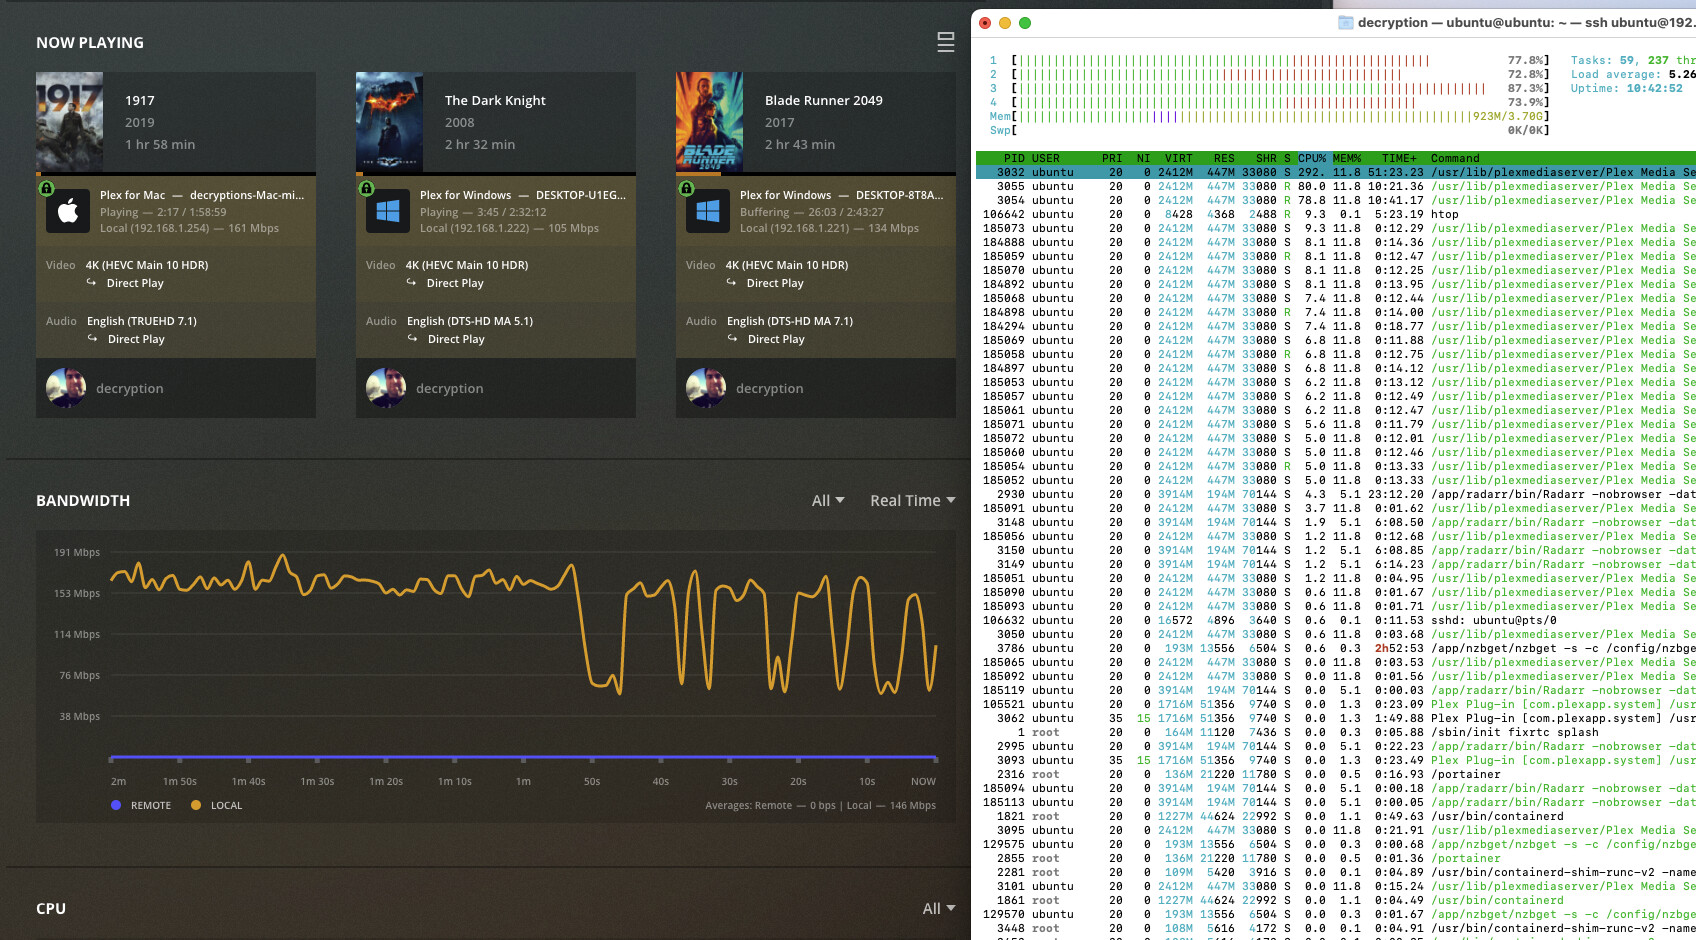Viewport: 1696px width, 940px height.
Task: Open the bandwidth All filter dropdown
Action: [x=828, y=500]
